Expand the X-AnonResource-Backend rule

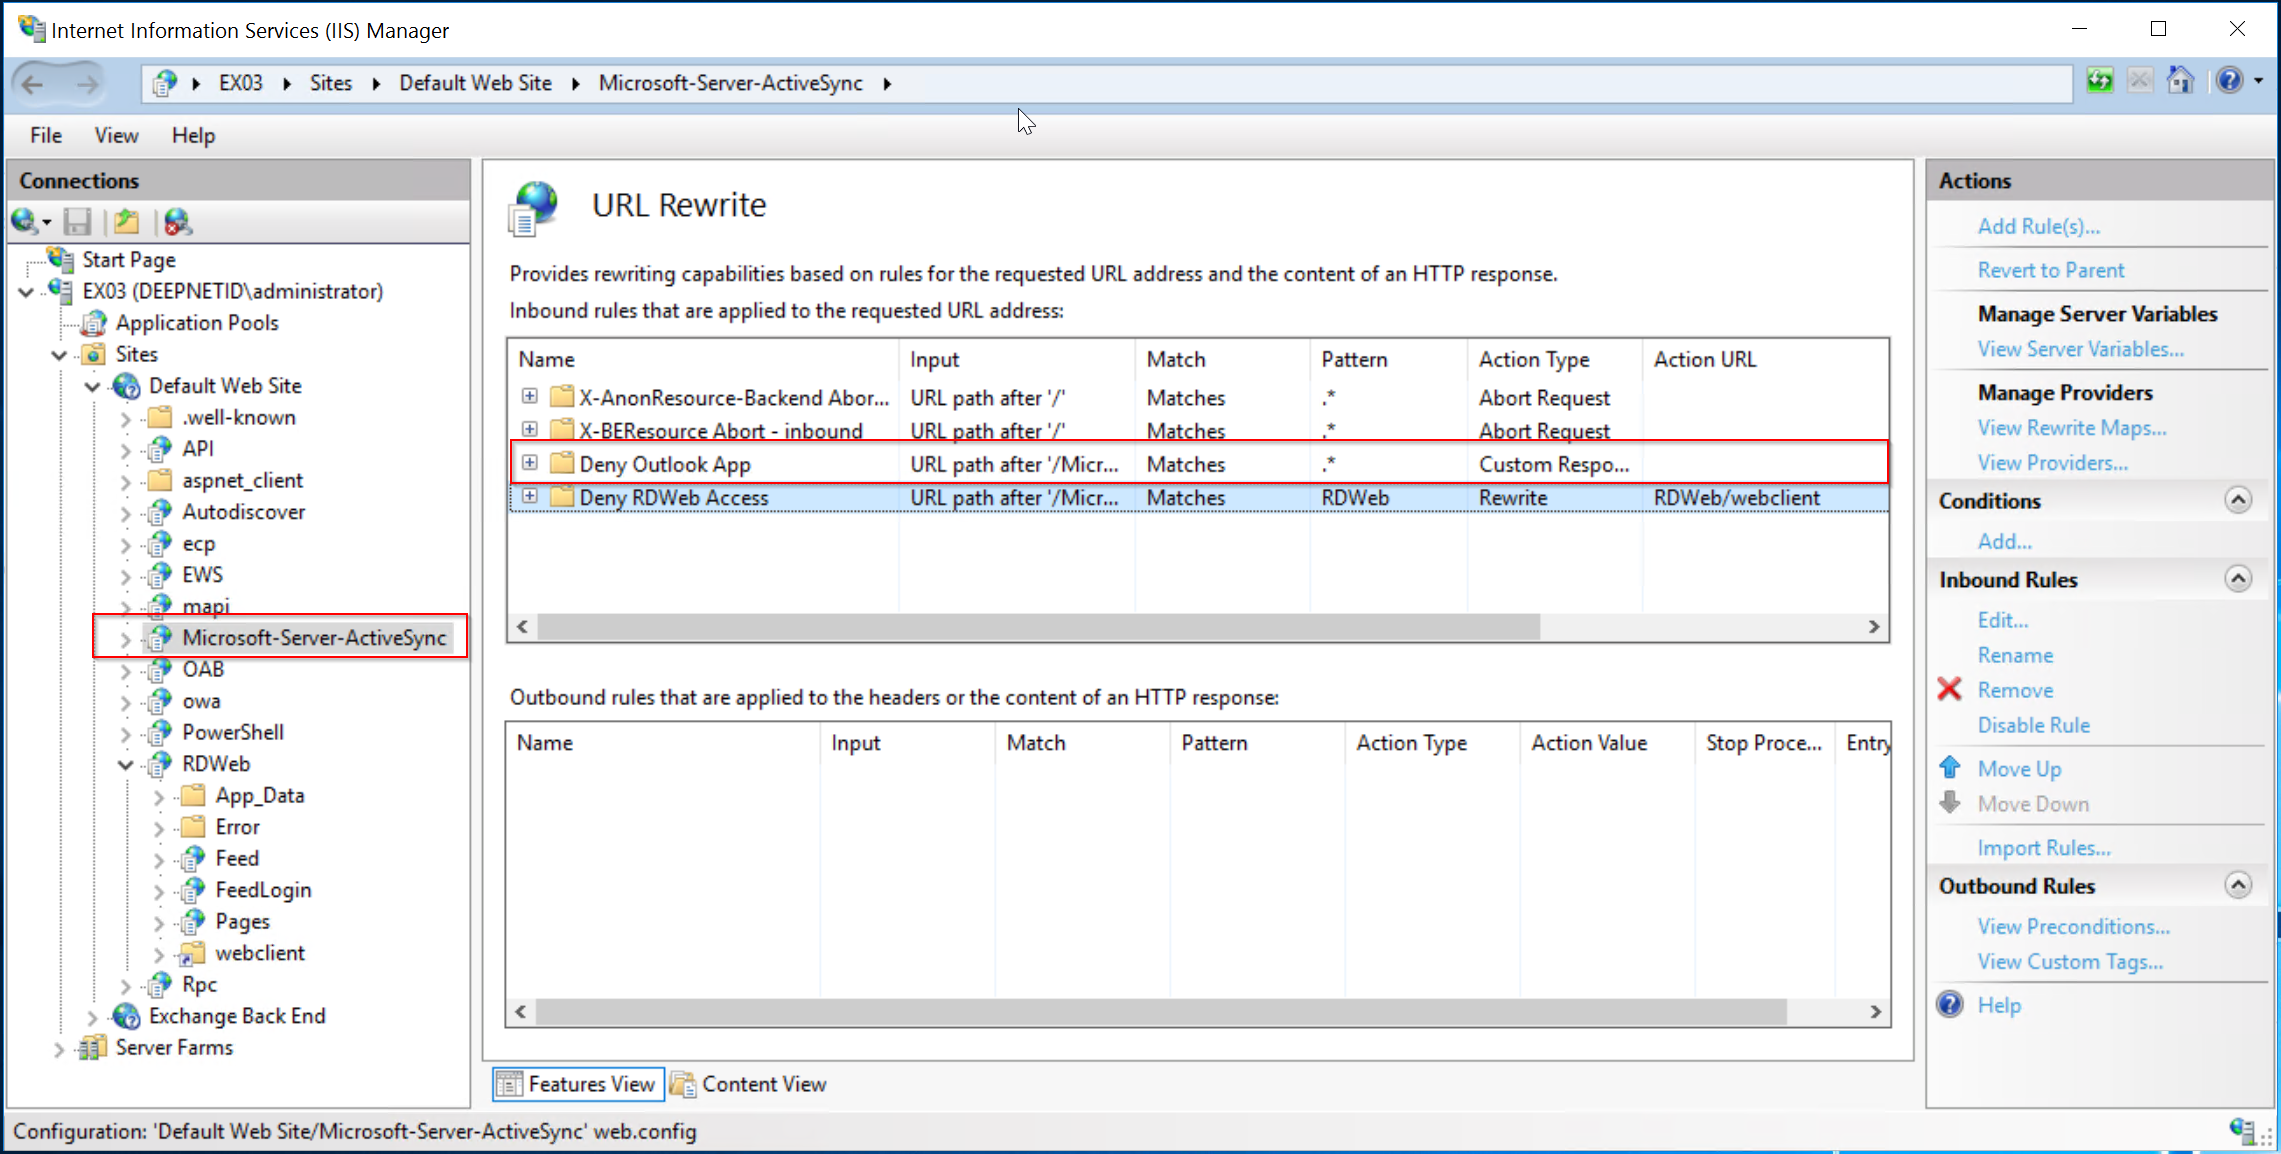pyautogui.click(x=530, y=396)
